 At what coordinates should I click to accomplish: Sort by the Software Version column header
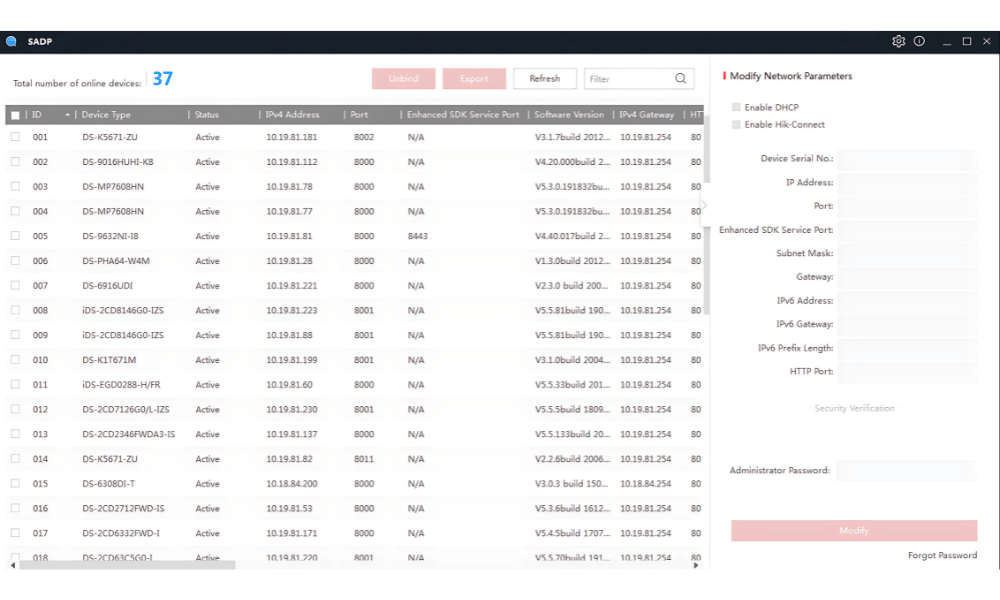point(569,115)
